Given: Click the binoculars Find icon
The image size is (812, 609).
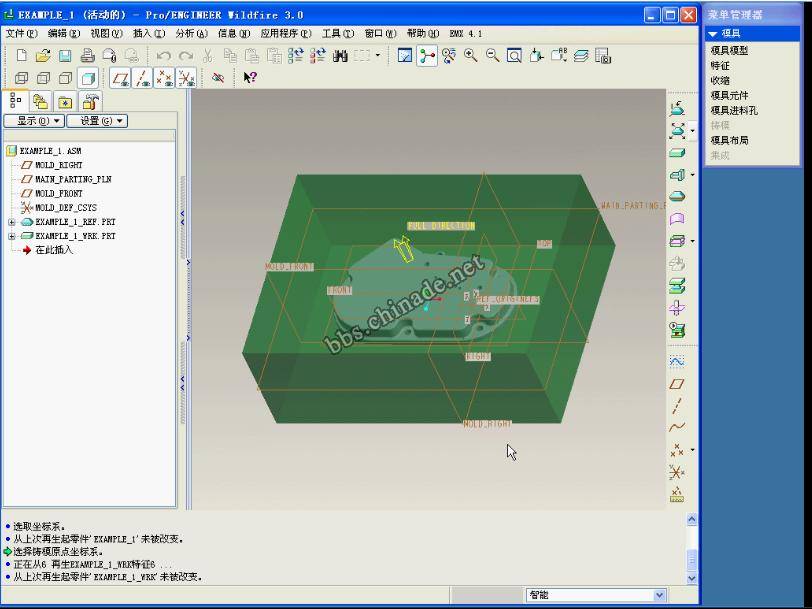Looking at the screenshot, I should click(340, 56).
